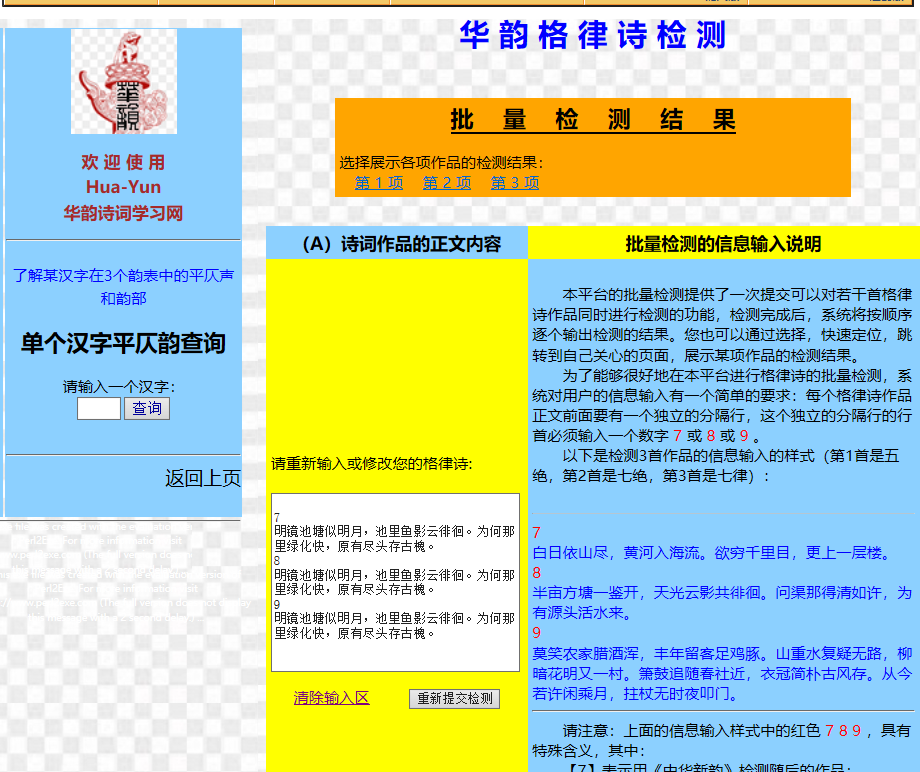Focus the single 汉字 input box
The image size is (920, 772).
98,408
